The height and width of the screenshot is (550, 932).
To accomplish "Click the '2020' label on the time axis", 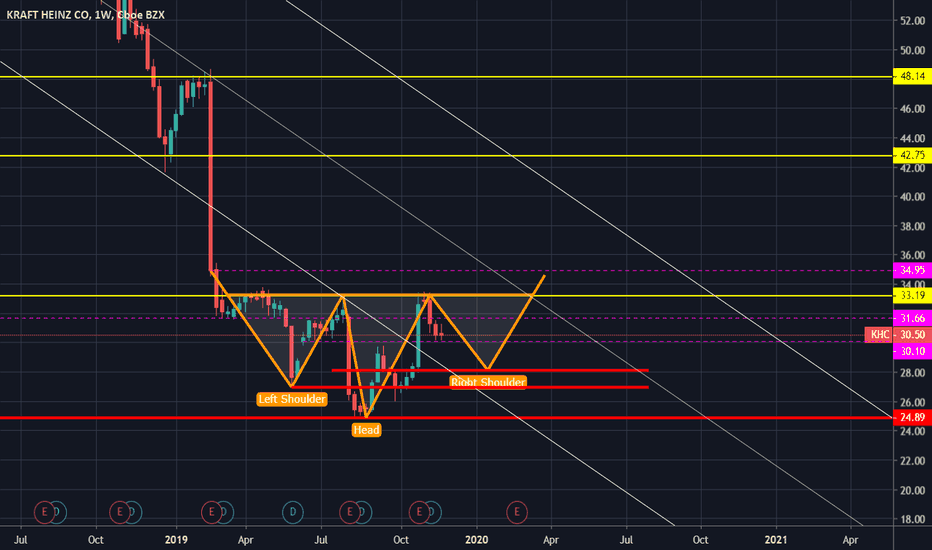I will point(477,540).
